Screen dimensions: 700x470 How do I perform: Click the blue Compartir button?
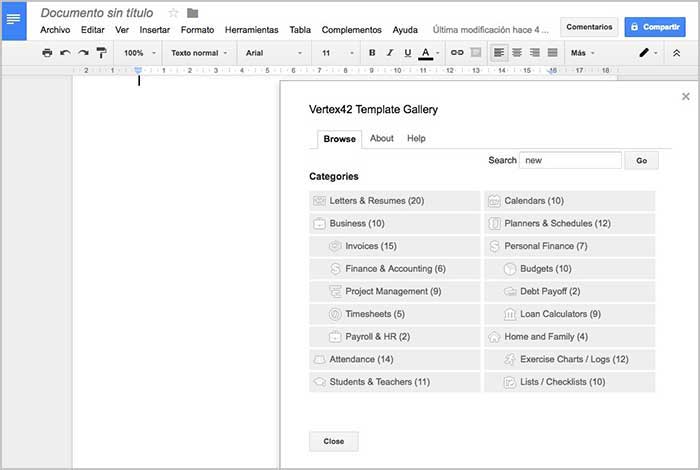point(655,27)
